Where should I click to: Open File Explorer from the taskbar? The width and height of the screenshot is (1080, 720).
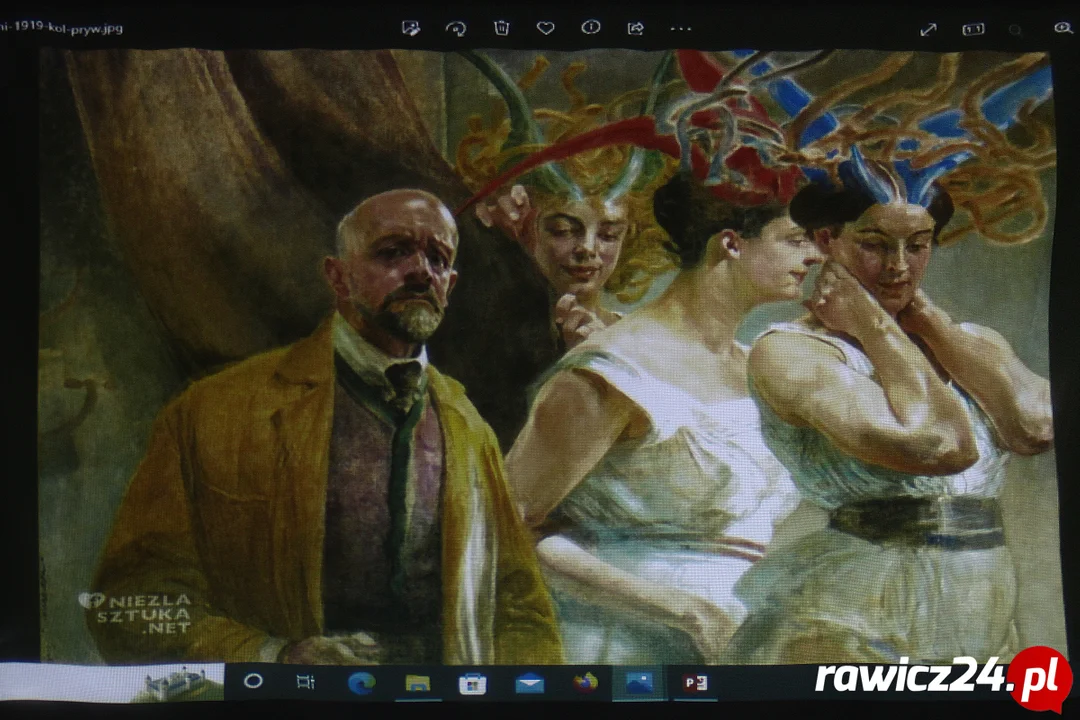[417, 683]
